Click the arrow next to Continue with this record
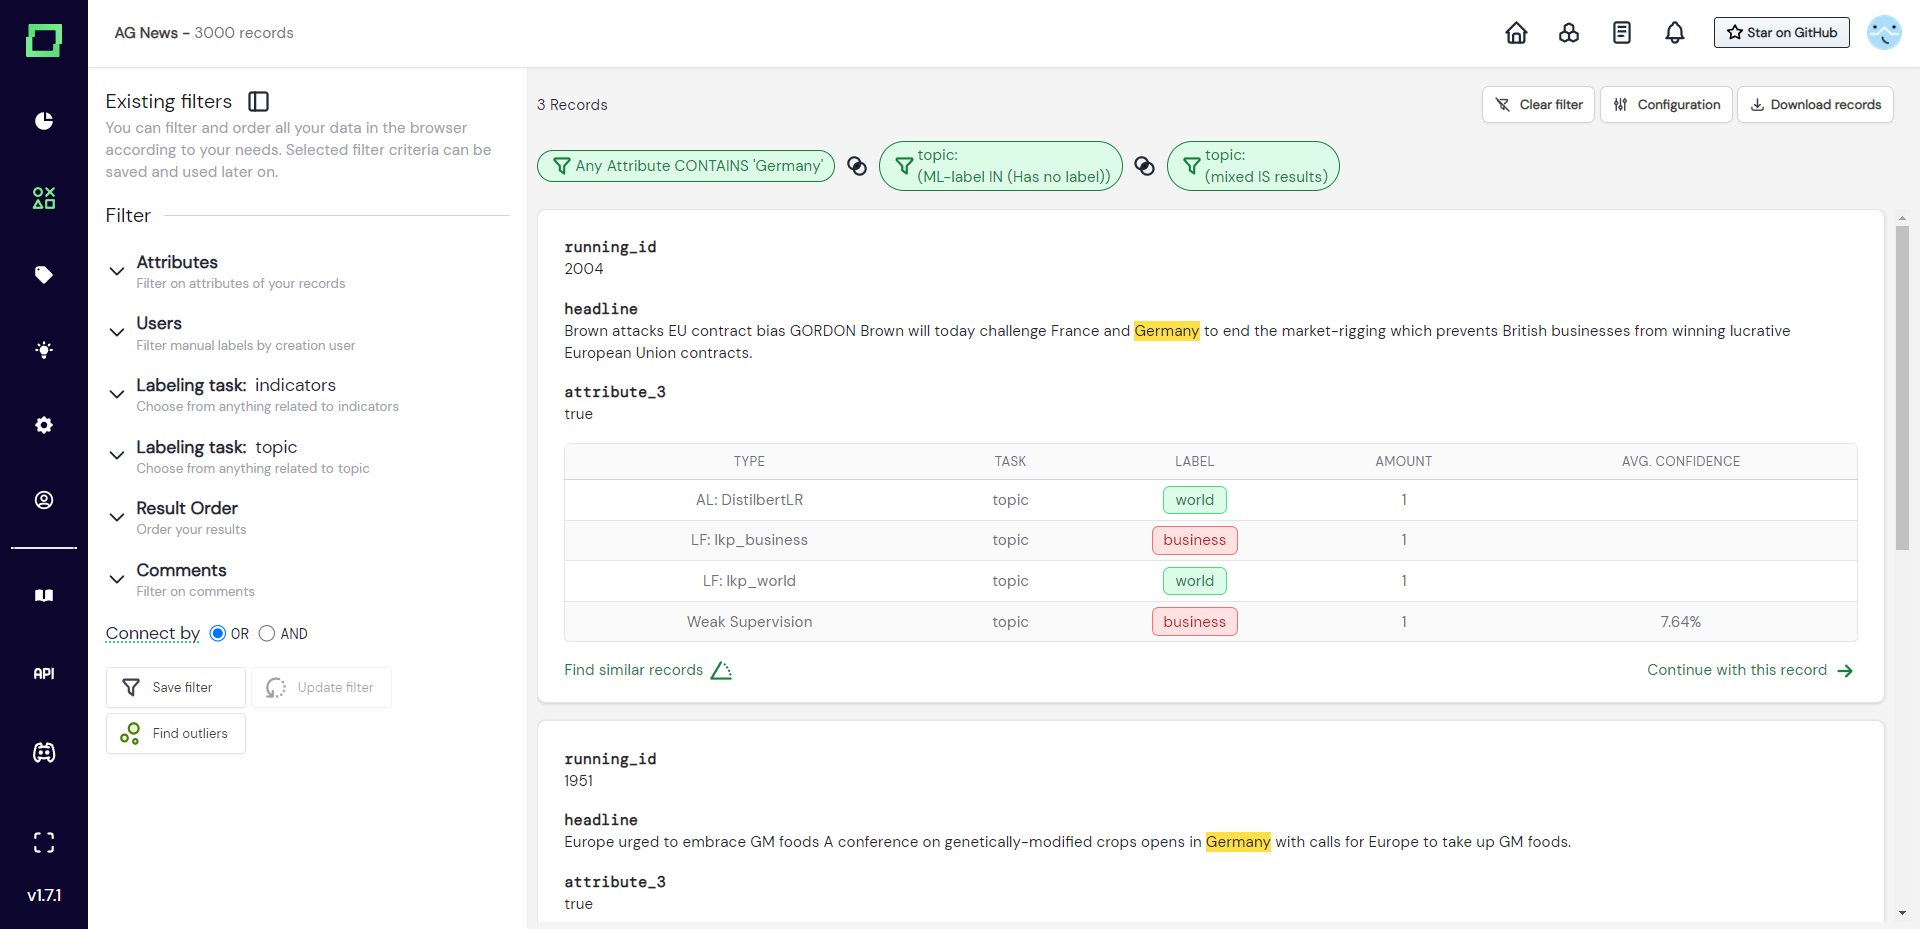Image resolution: width=1920 pixels, height=929 pixels. click(x=1846, y=671)
